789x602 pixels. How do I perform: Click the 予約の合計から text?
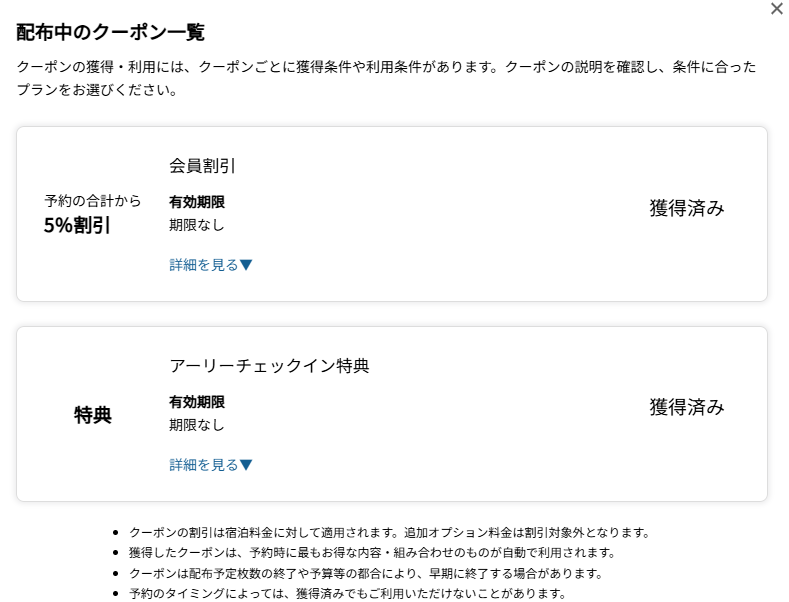93,201
